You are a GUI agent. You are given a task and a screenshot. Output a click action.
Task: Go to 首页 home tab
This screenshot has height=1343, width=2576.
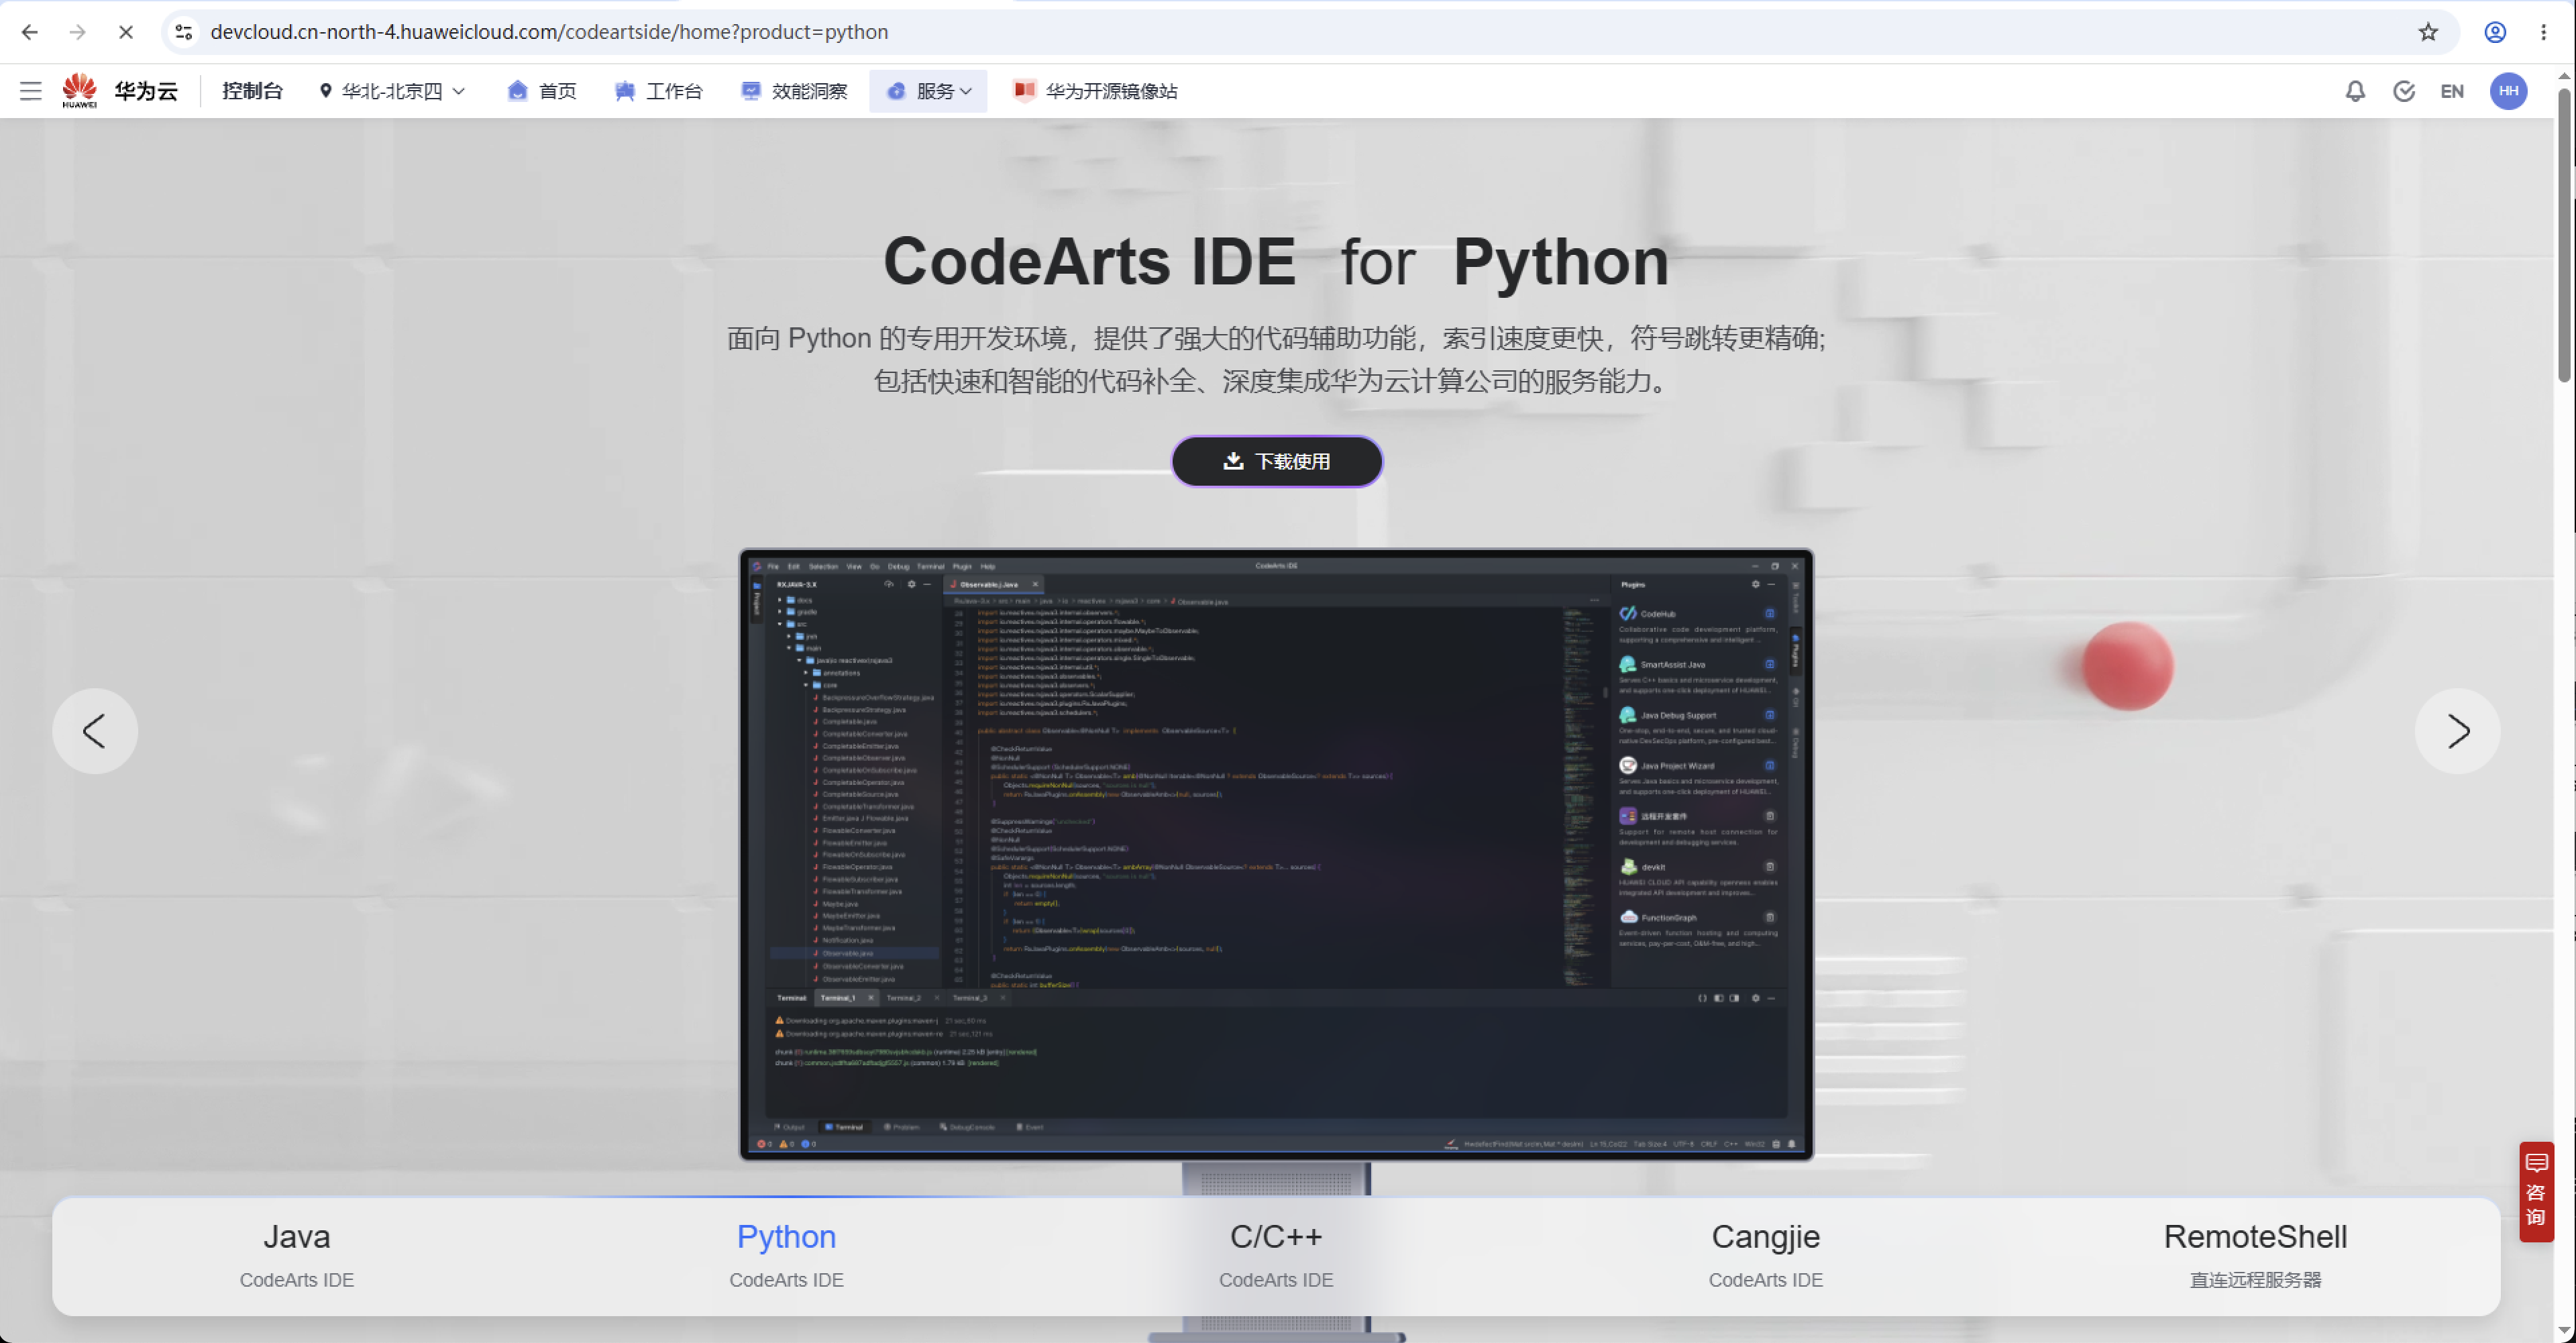542,91
